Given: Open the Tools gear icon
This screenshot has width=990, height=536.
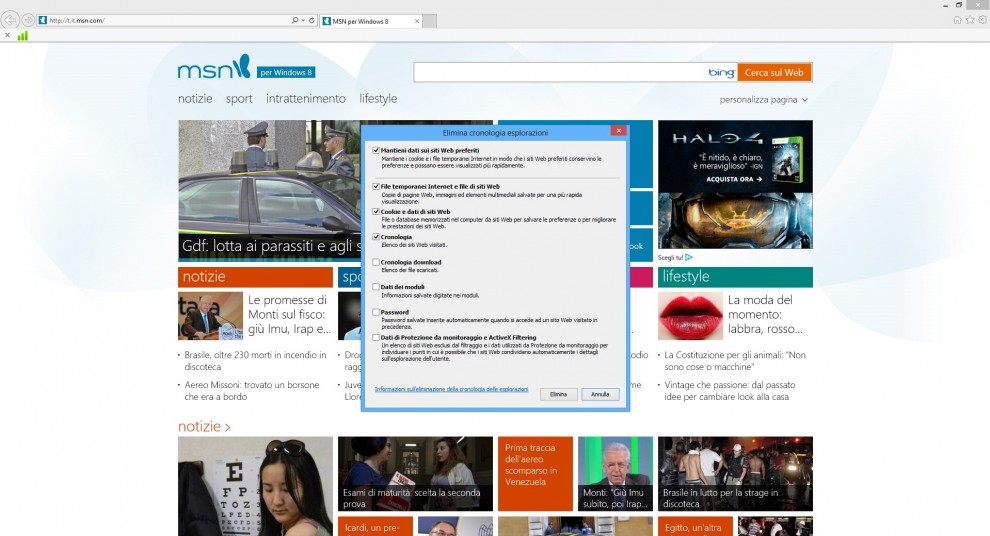Looking at the screenshot, I should 982,20.
